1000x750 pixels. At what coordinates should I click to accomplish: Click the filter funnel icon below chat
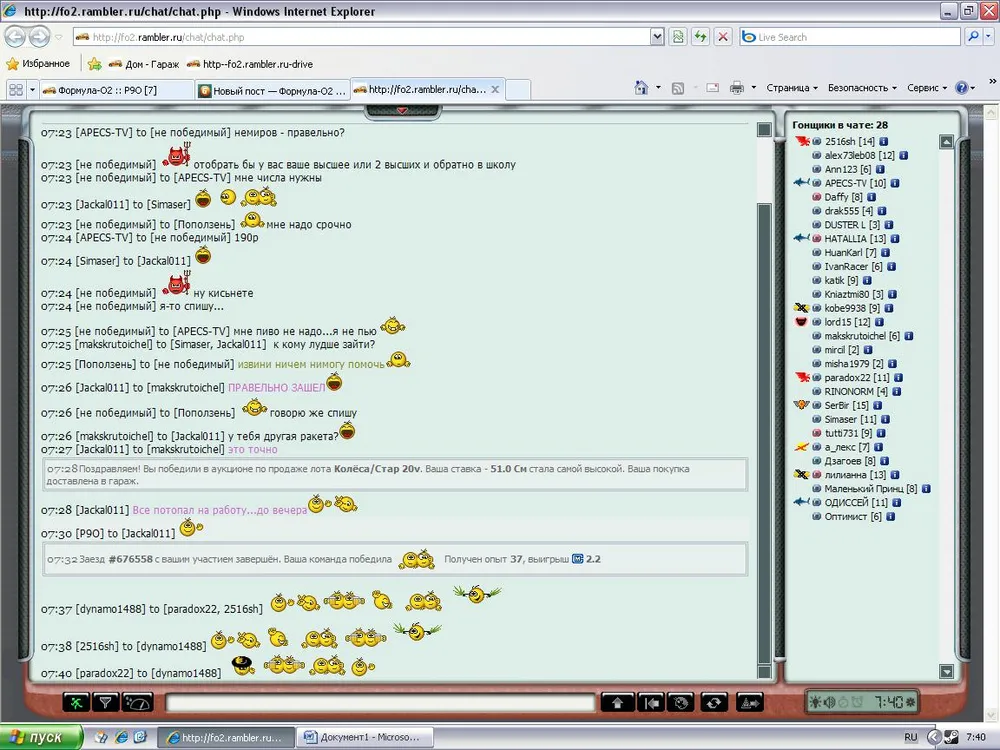coord(107,703)
